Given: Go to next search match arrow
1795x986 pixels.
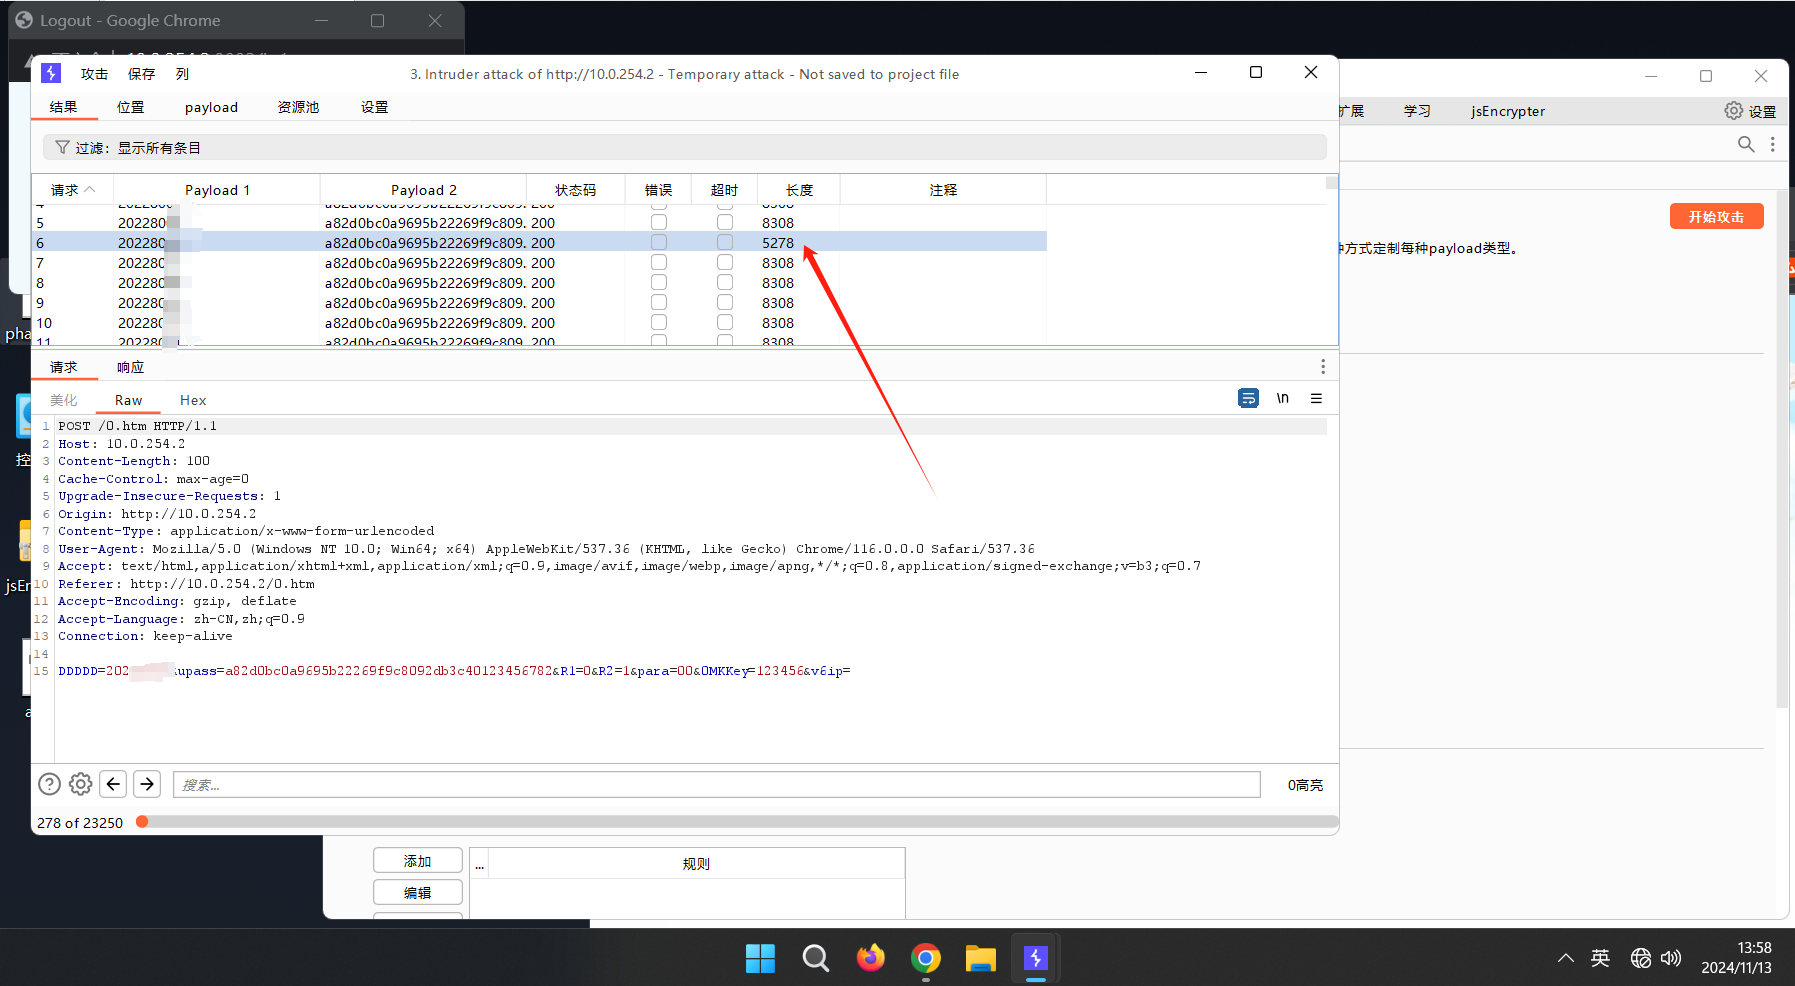Looking at the screenshot, I should pos(147,784).
